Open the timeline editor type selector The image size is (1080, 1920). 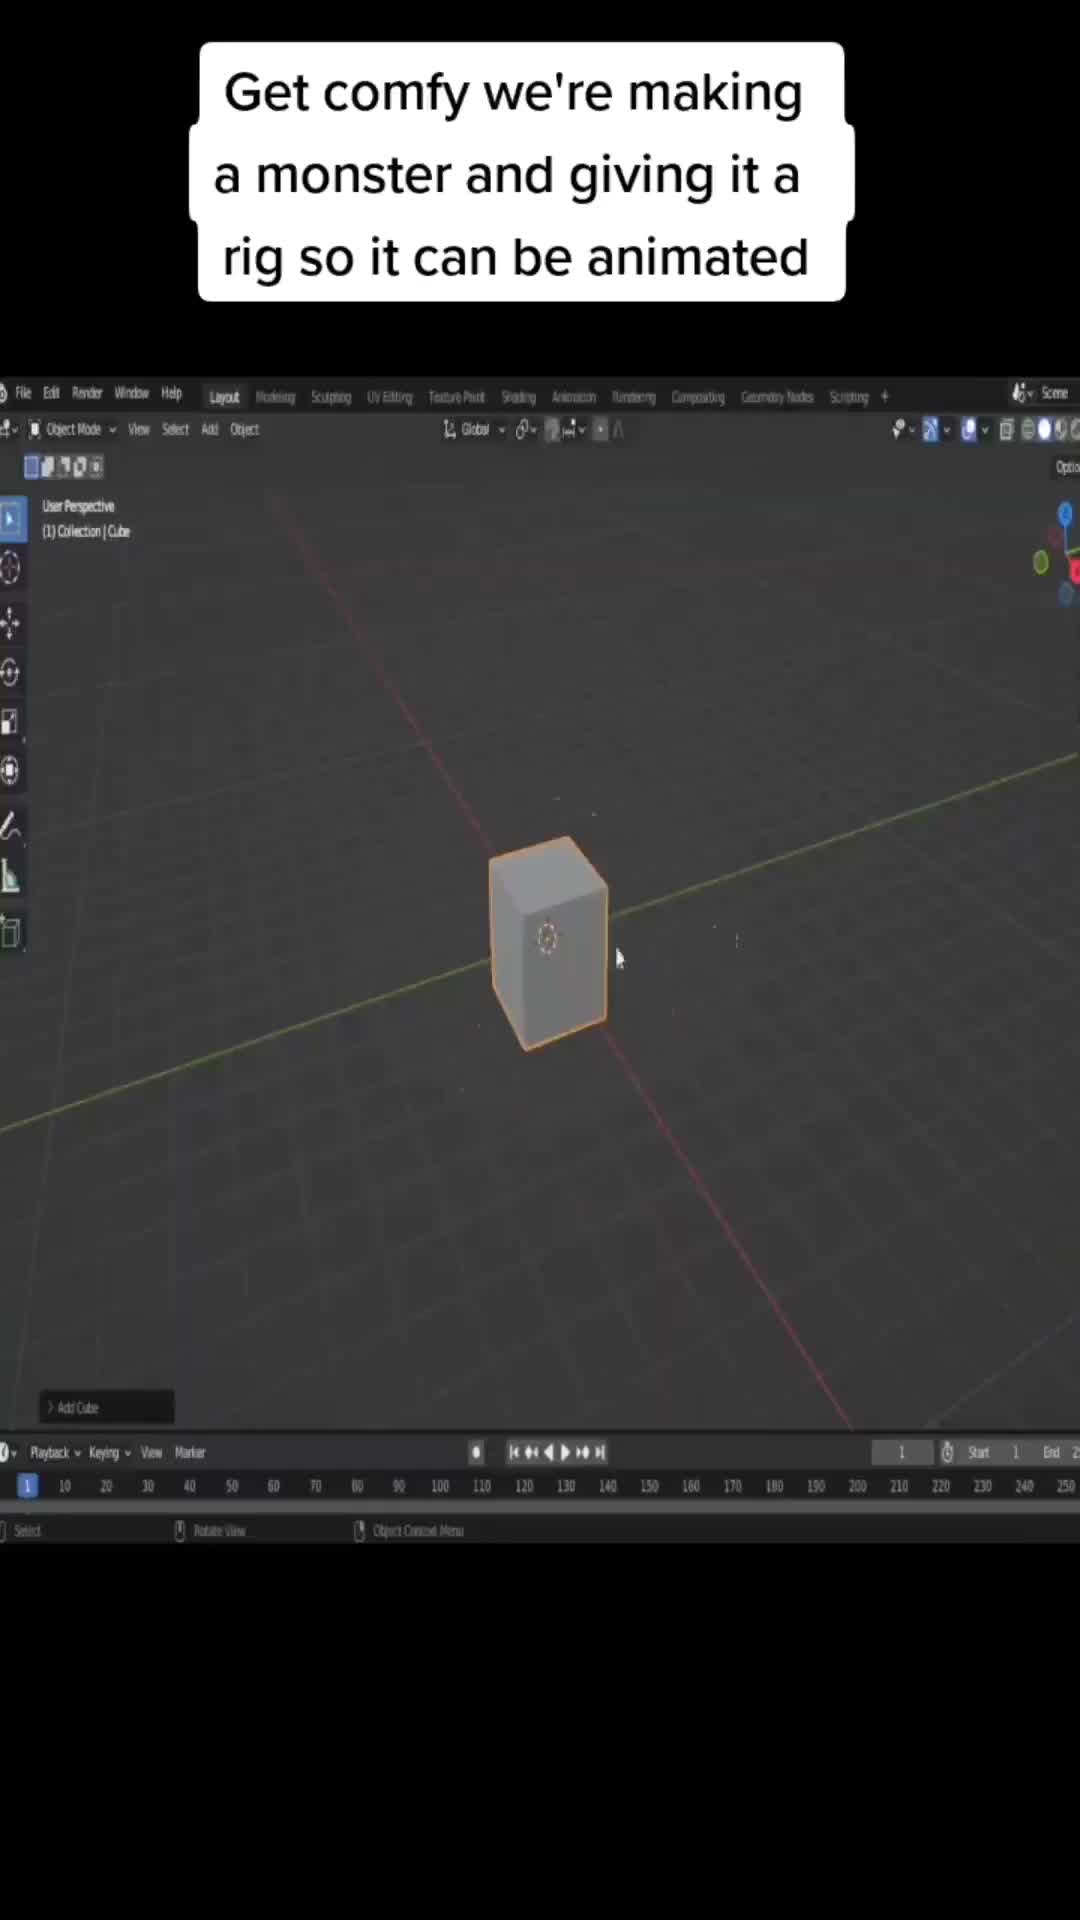pos(8,1452)
